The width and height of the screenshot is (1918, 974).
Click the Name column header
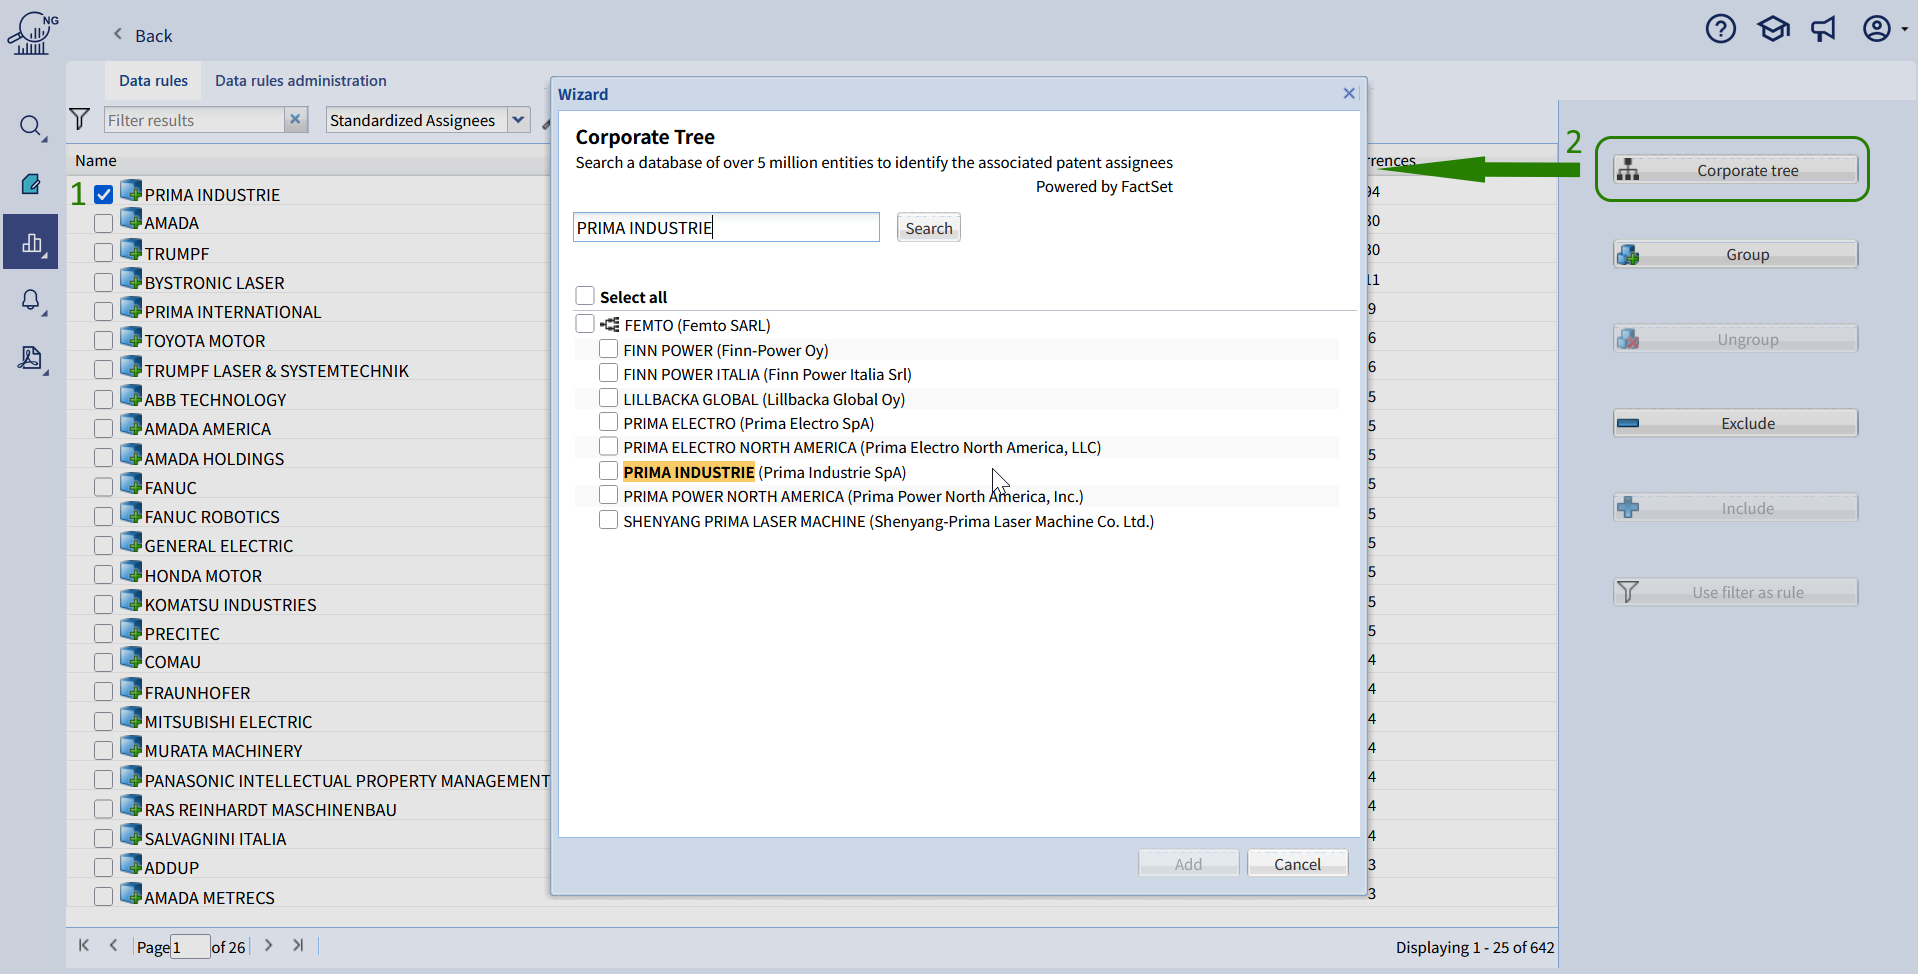click(96, 160)
